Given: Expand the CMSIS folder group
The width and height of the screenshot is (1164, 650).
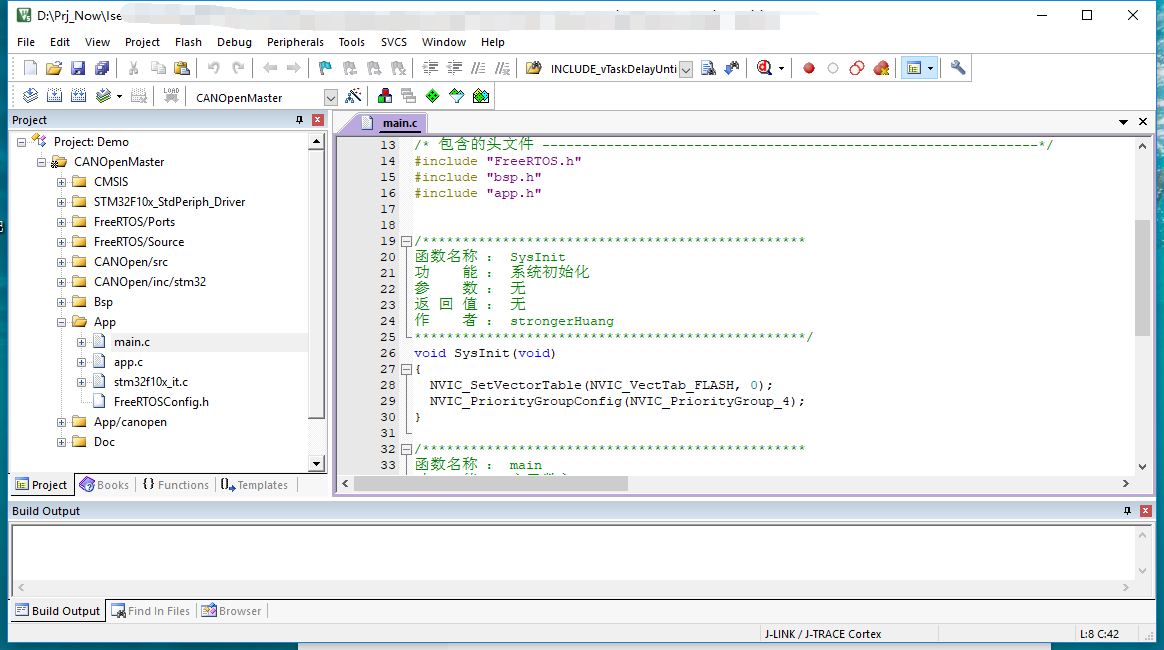Looking at the screenshot, I should pos(62,182).
